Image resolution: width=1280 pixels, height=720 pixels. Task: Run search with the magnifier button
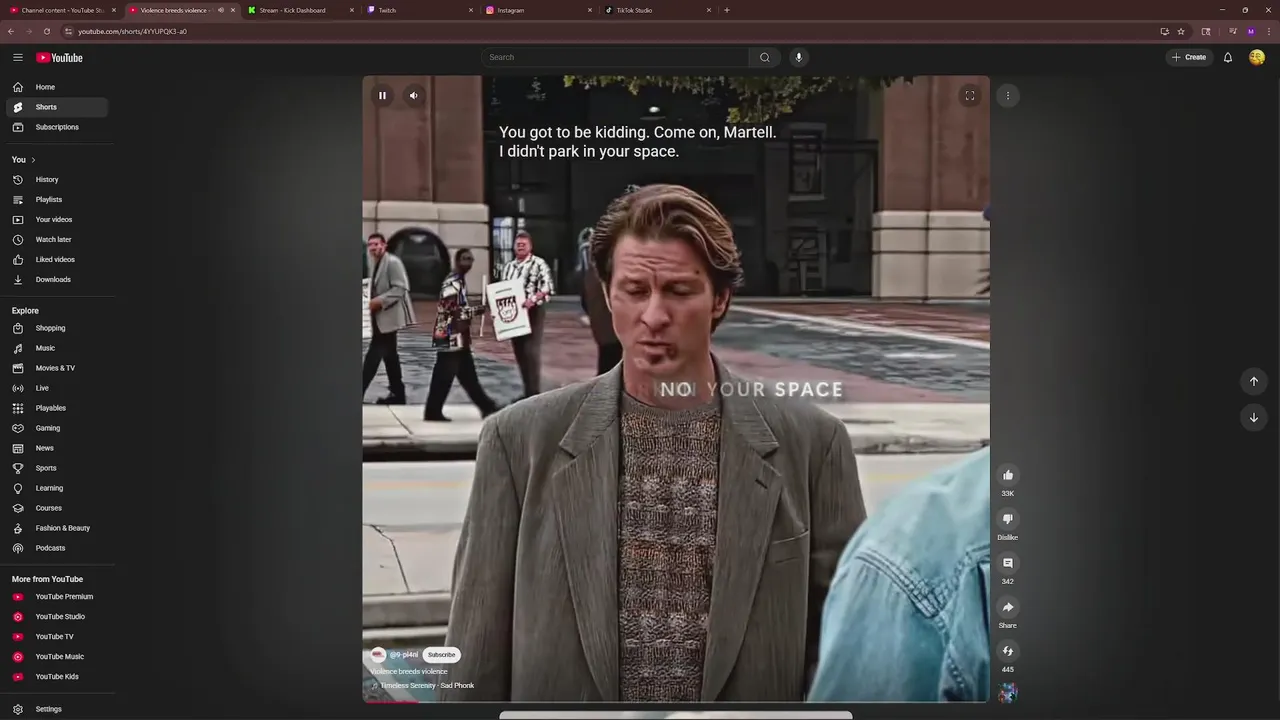point(765,57)
